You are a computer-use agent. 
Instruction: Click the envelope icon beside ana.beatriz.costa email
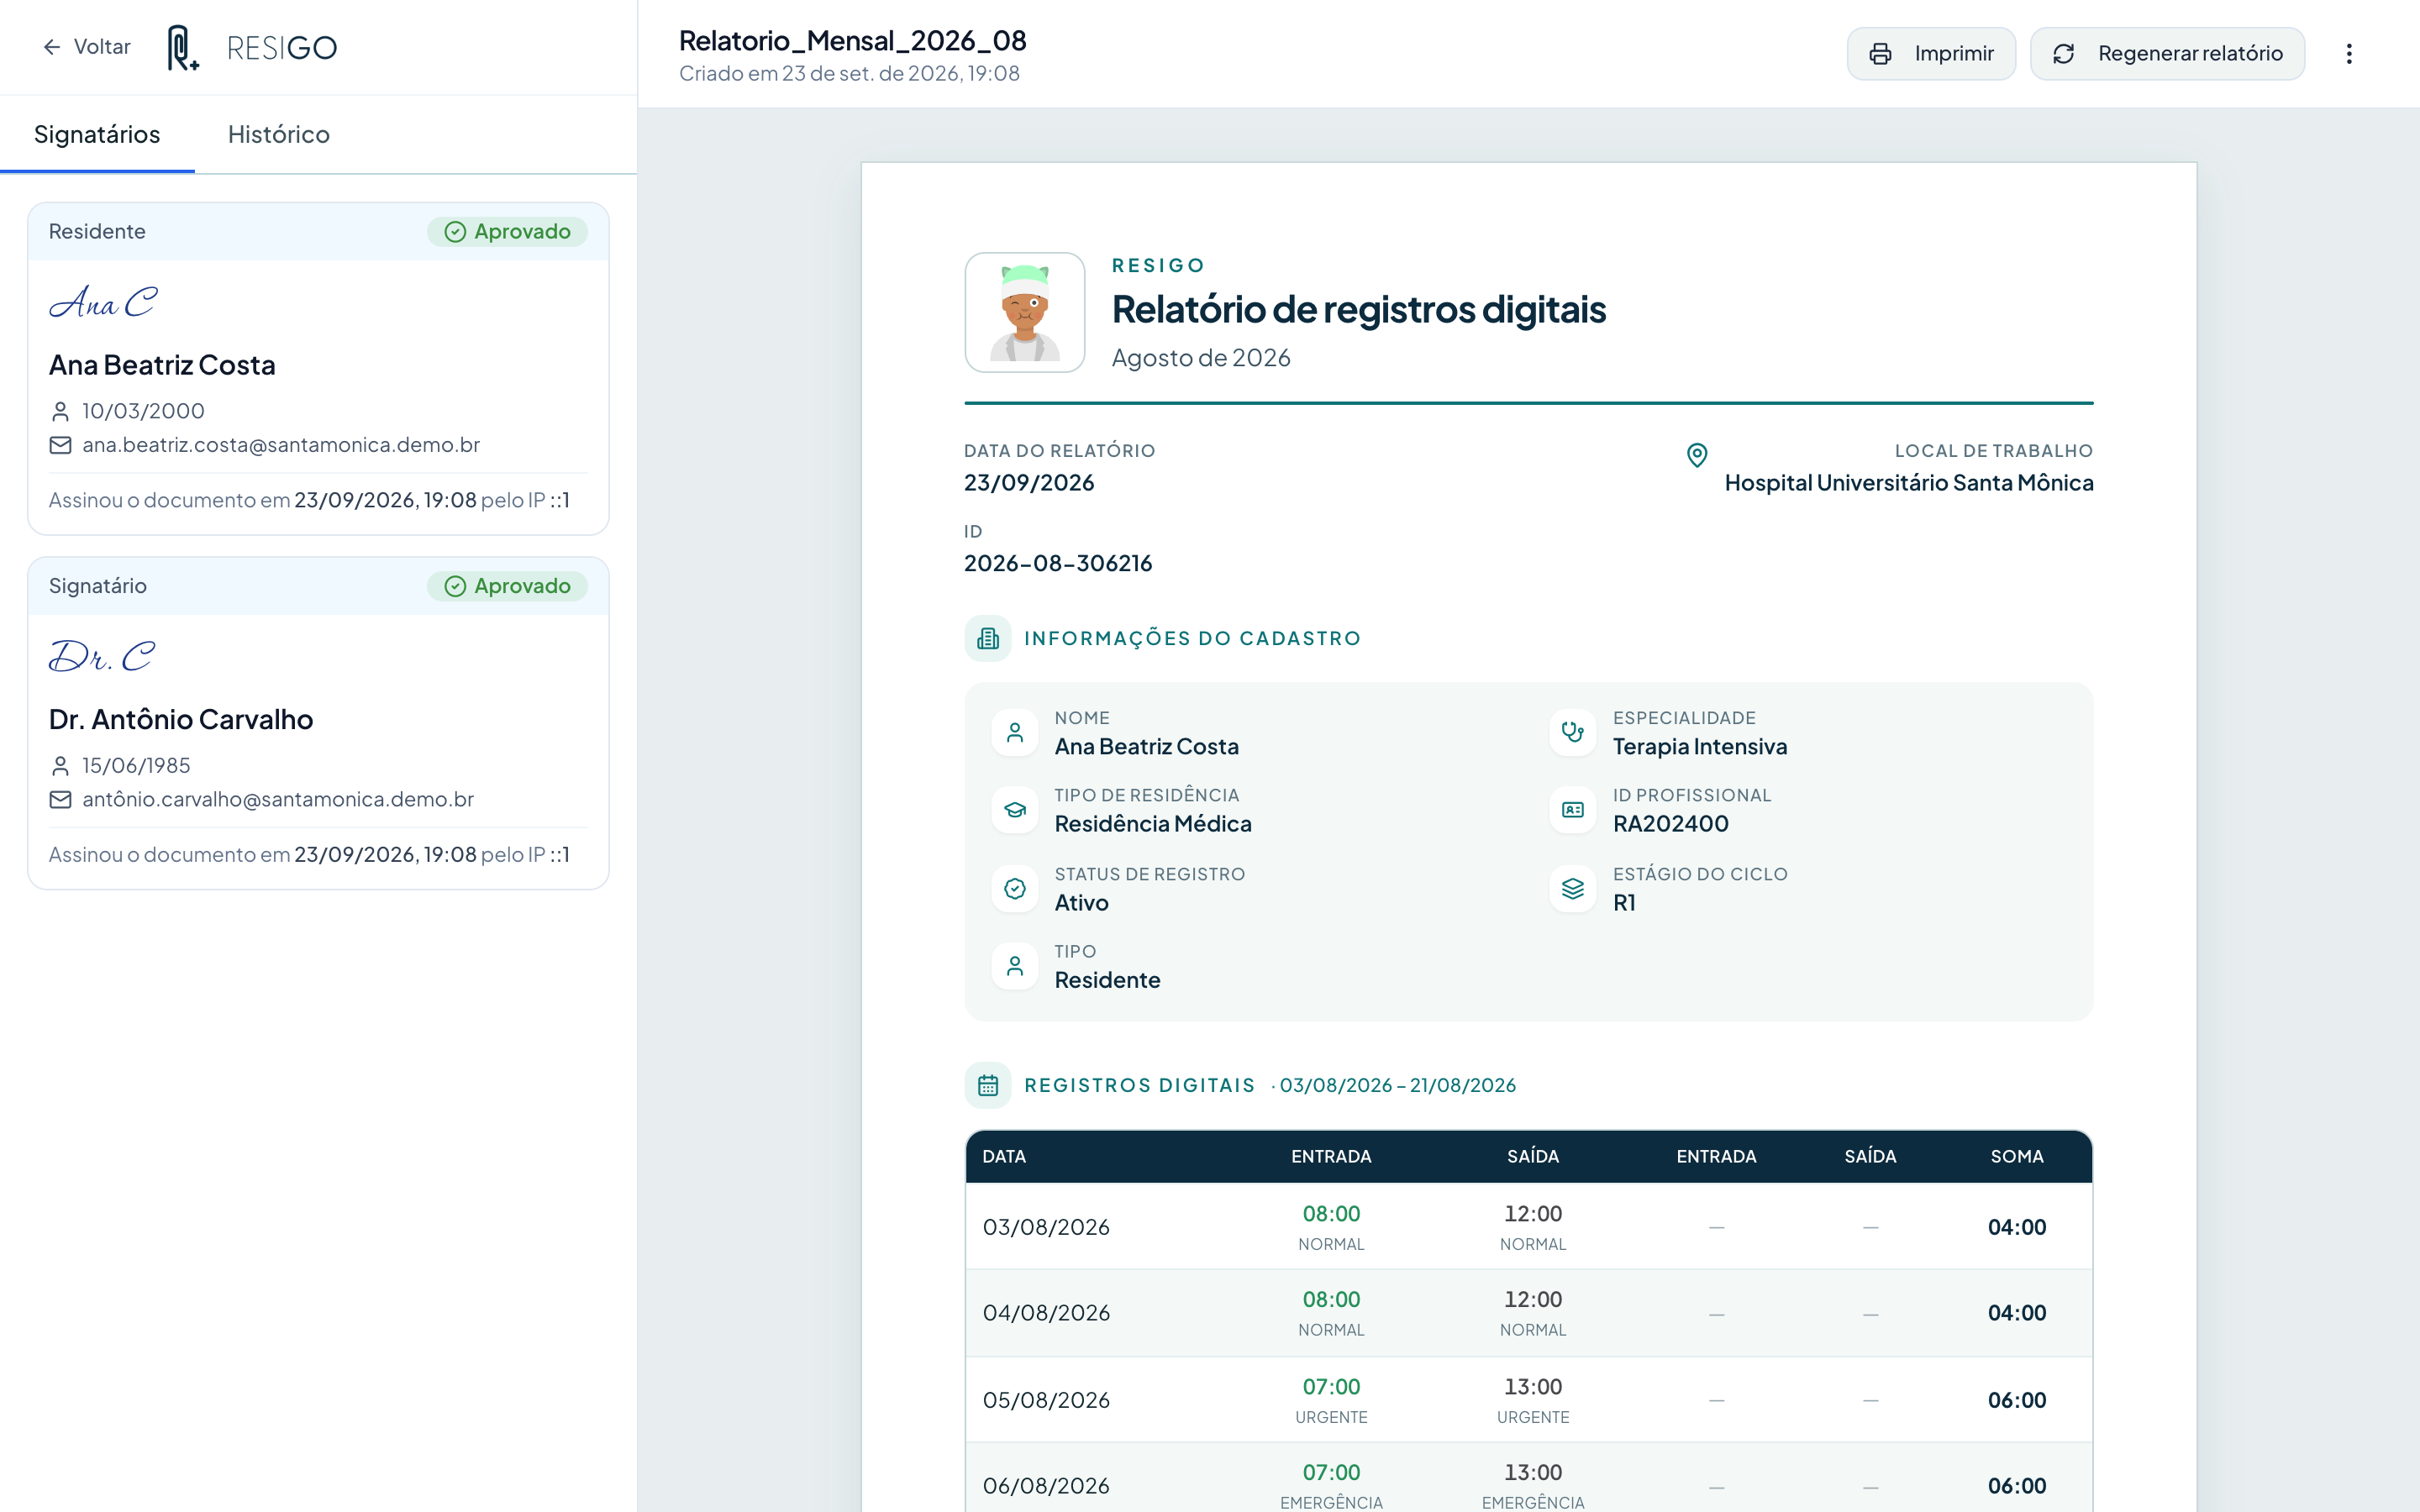point(60,445)
